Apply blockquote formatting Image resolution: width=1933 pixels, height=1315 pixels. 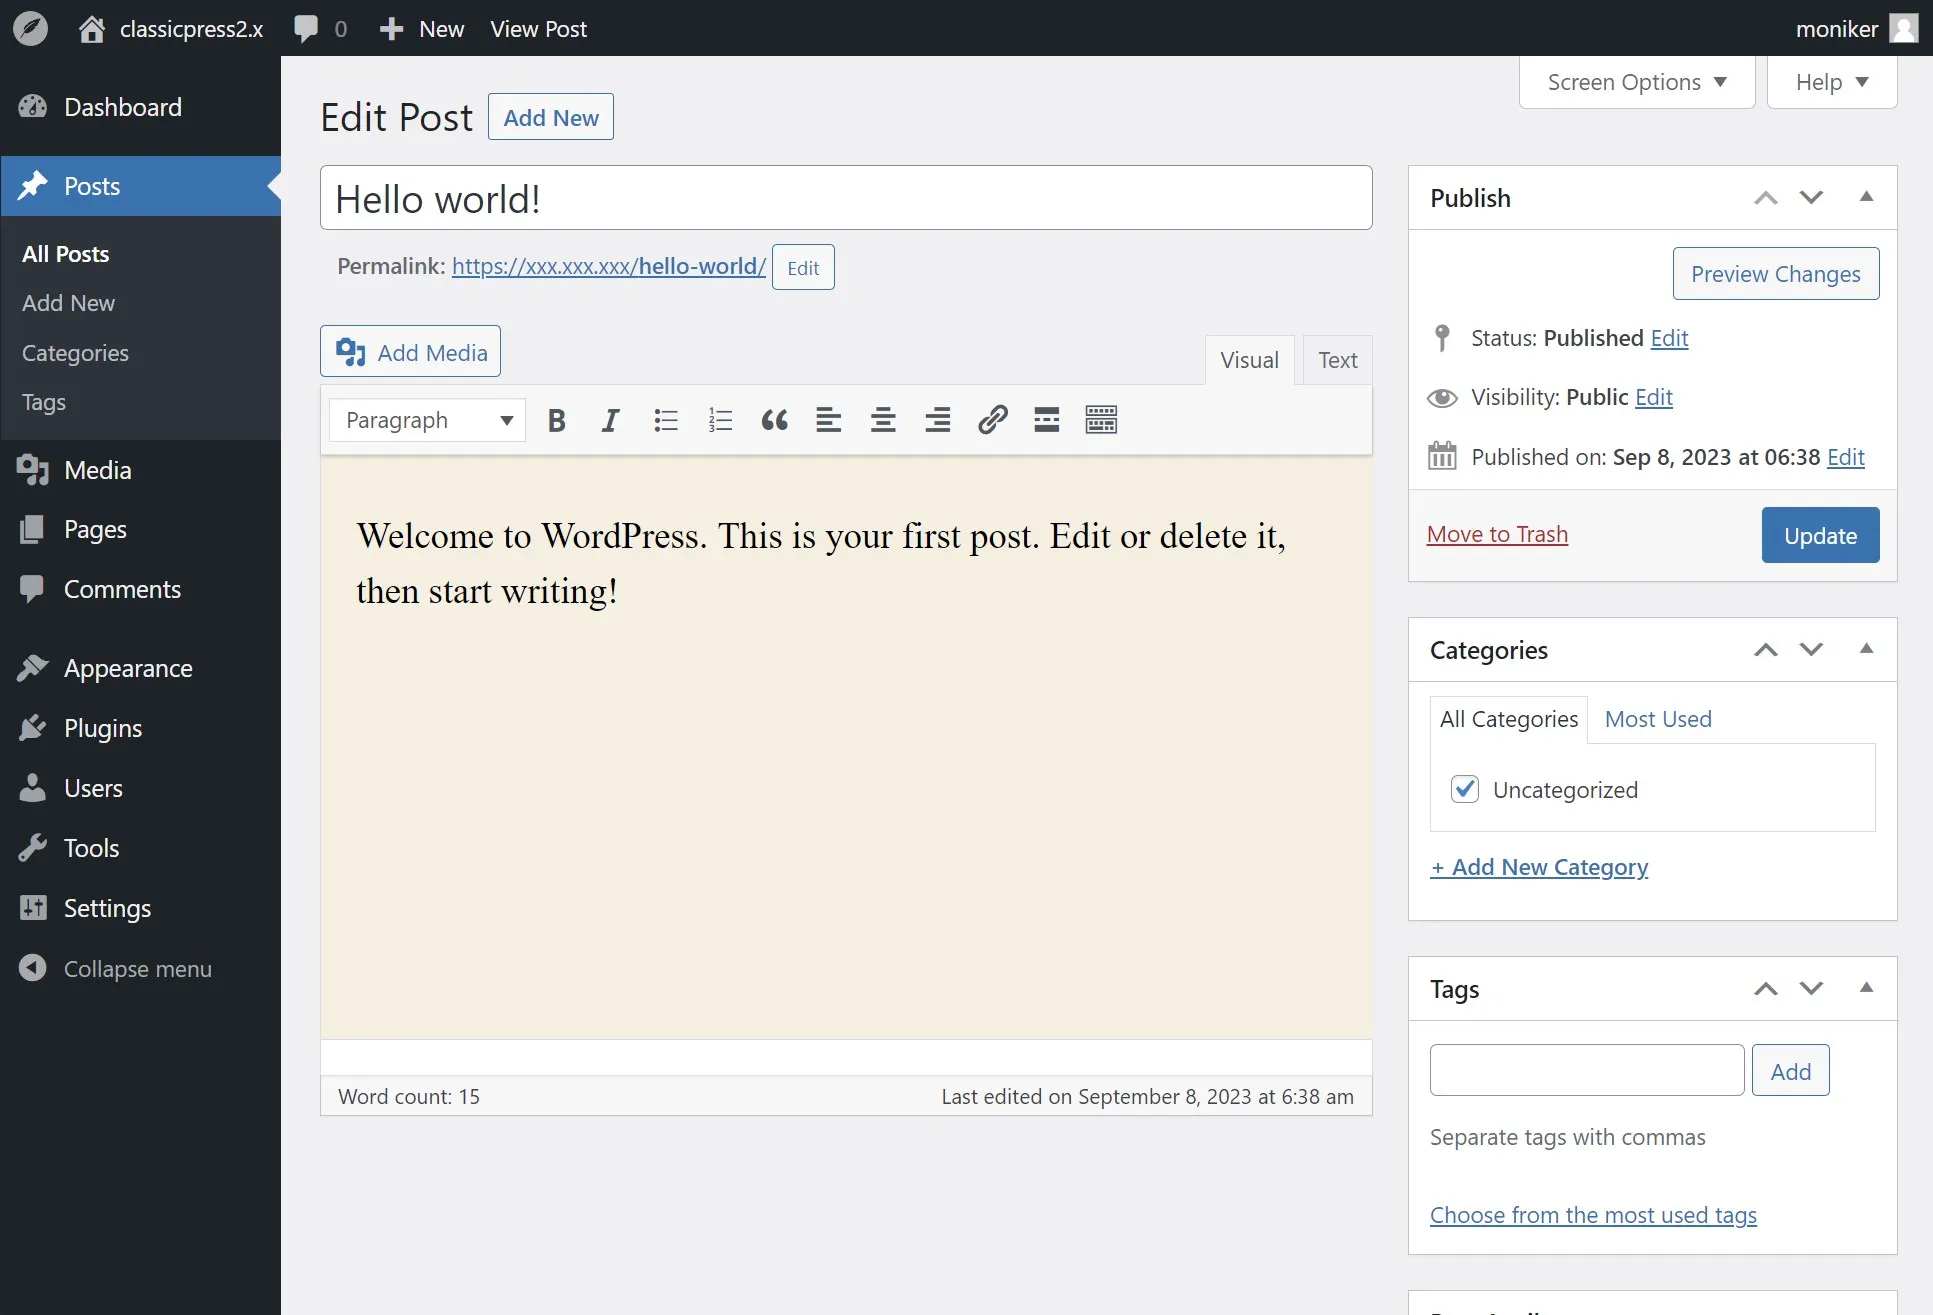pos(774,420)
